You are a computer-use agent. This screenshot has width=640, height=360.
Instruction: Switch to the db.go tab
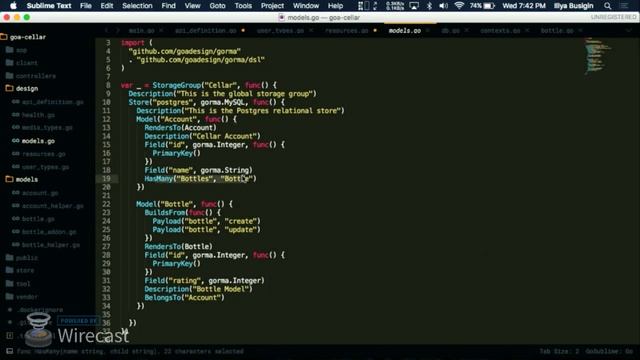[451, 31]
